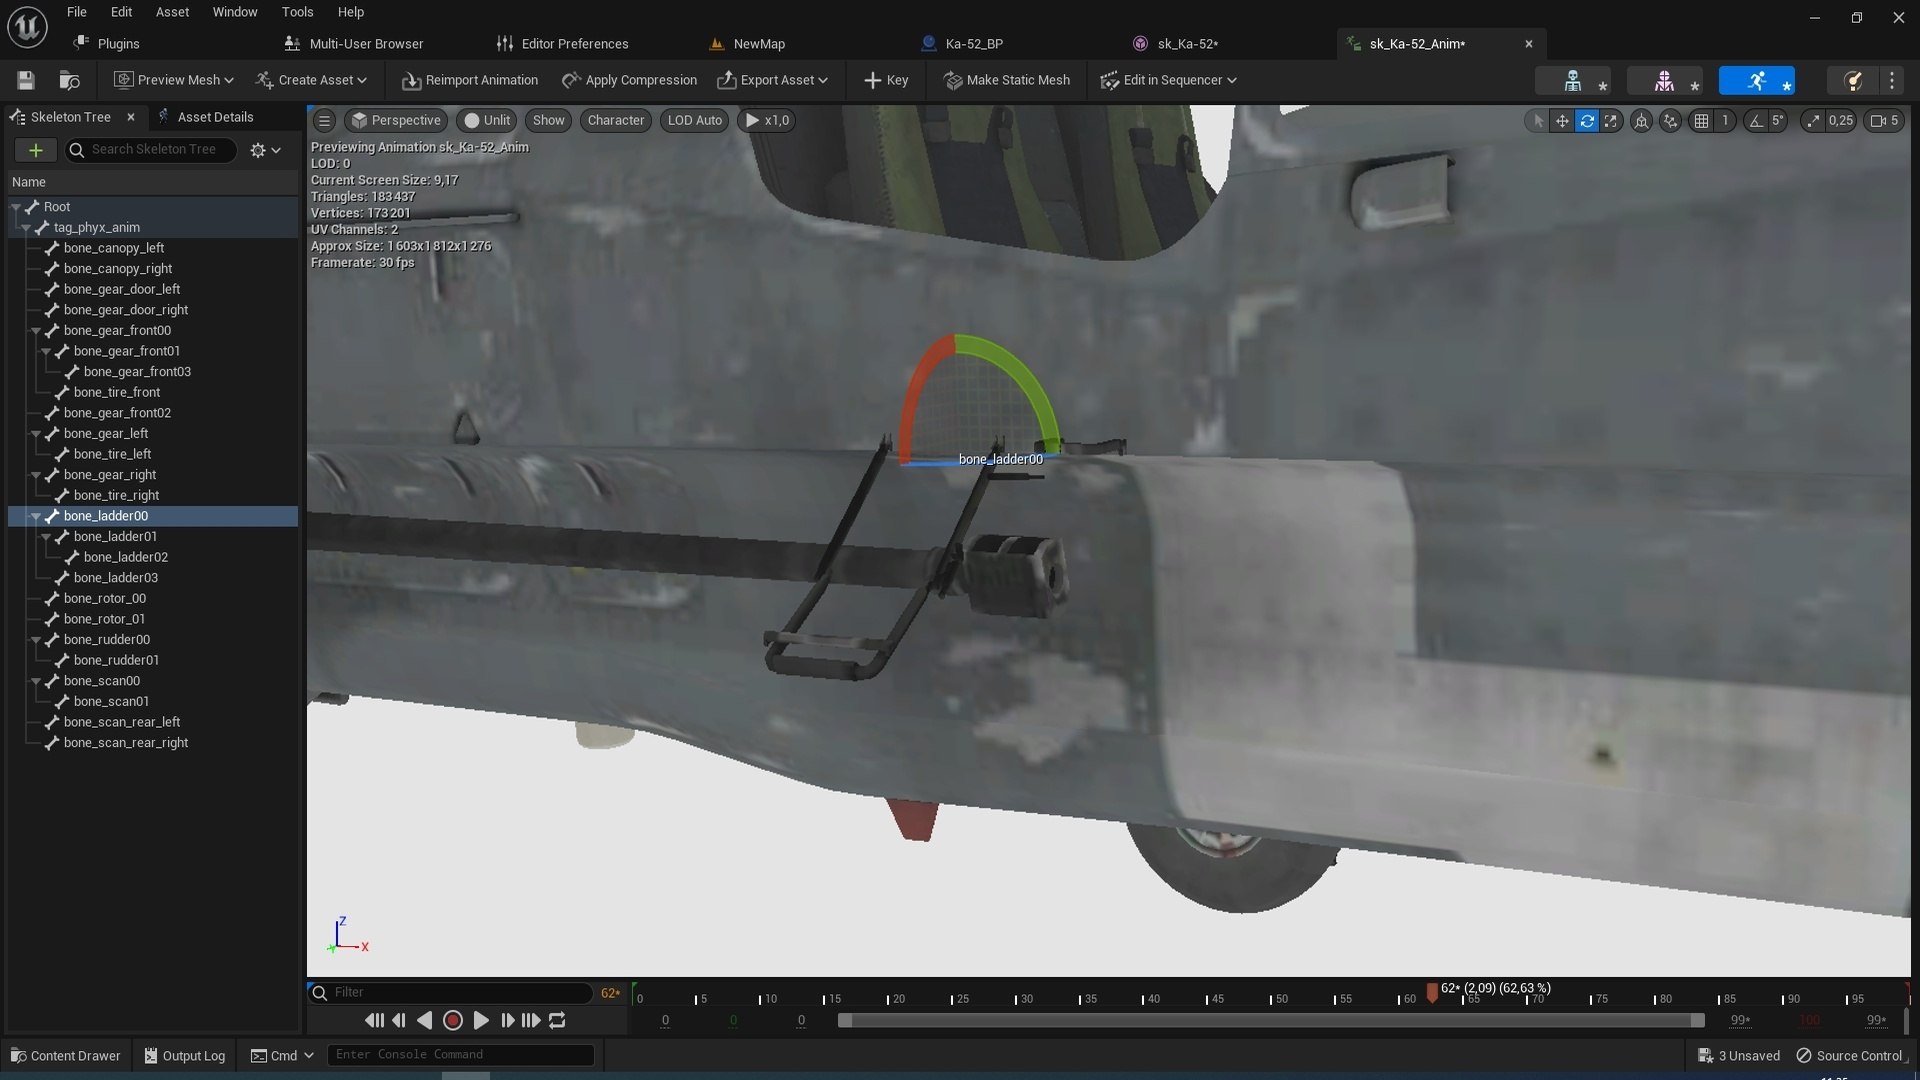This screenshot has height=1080, width=1920.
Task: Step forward one frame
Action: coord(507,1020)
